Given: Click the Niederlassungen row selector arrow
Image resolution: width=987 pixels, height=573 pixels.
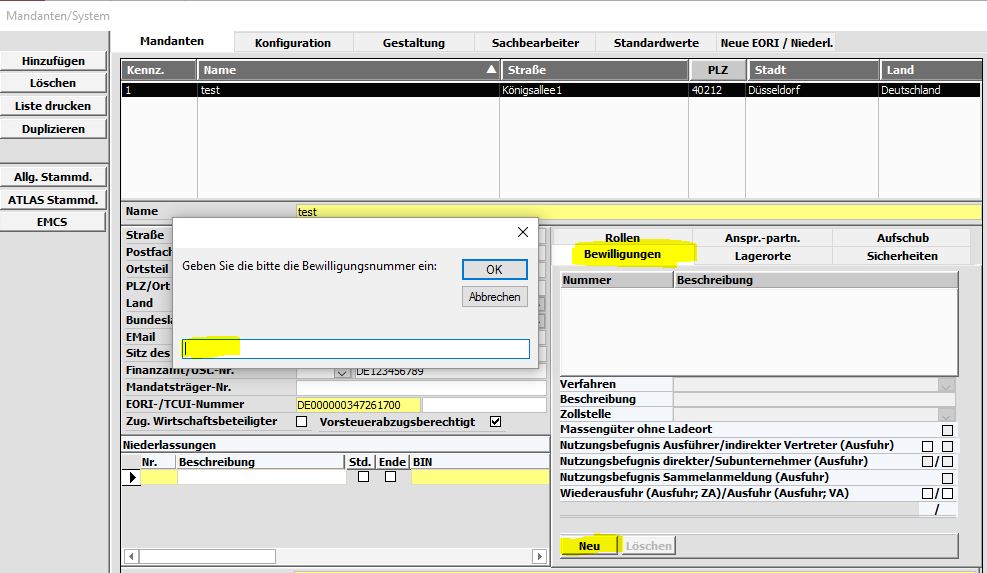Looking at the screenshot, I should coord(132,477).
